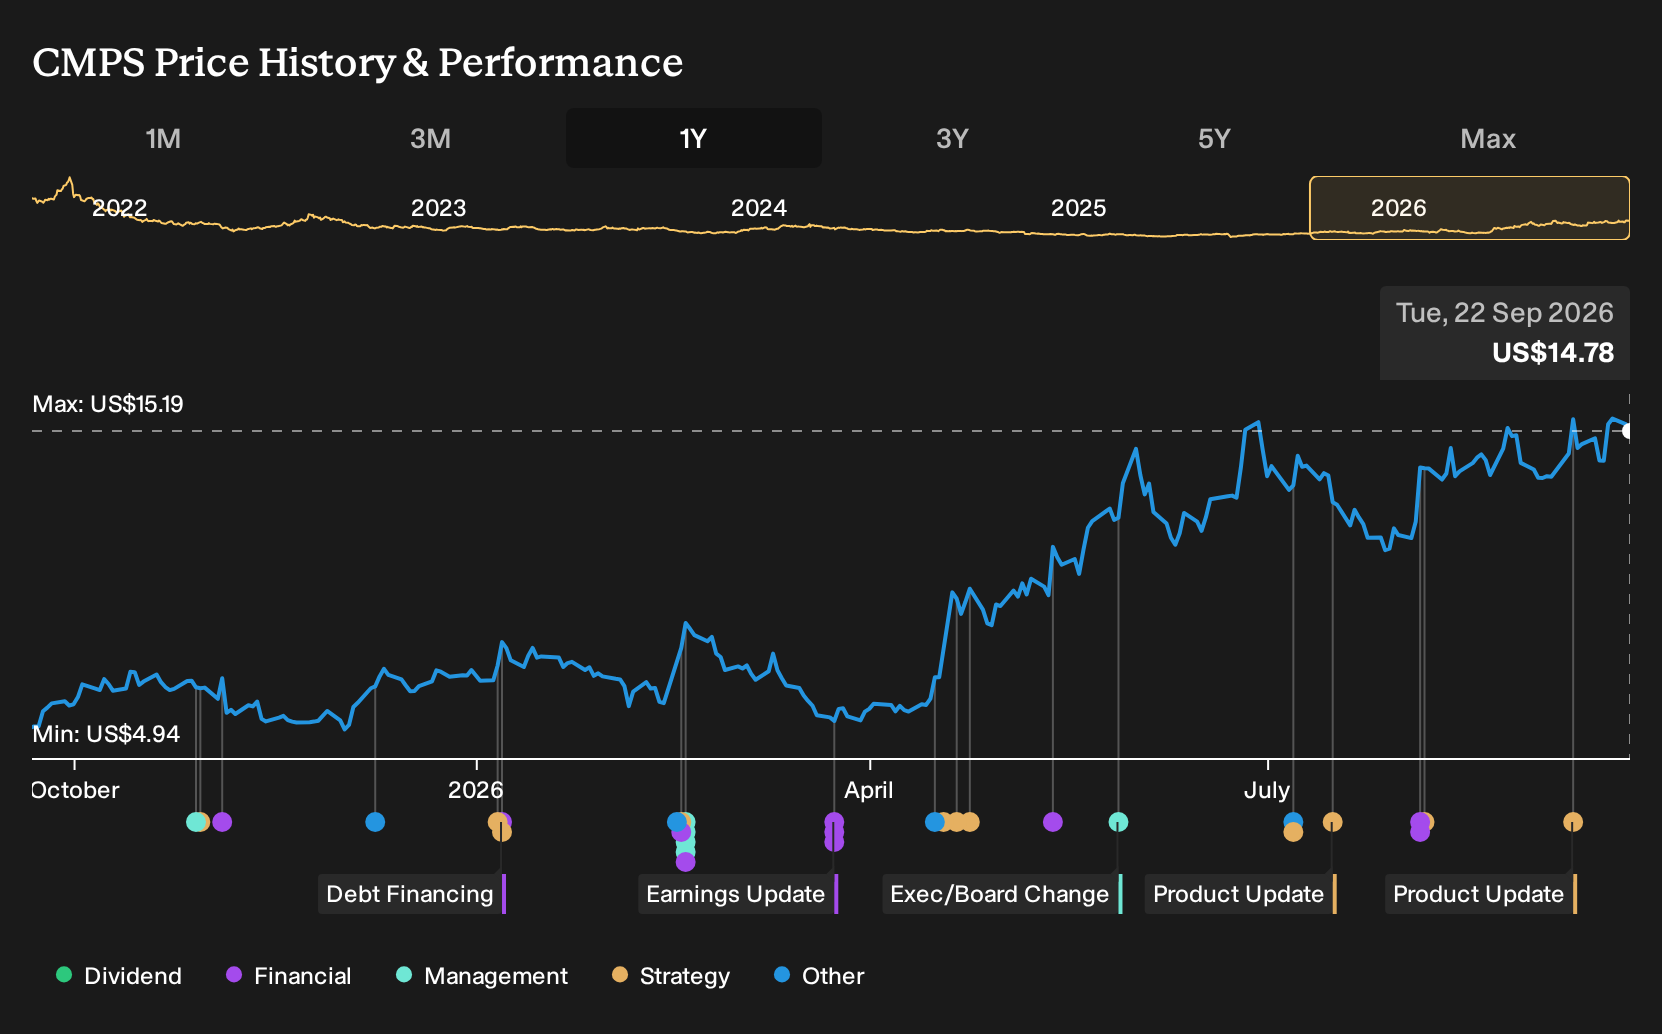This screenshot has height=1034, width=1662.
Task: Click the Min: US$4.94 label
Action: coord(106,734)
